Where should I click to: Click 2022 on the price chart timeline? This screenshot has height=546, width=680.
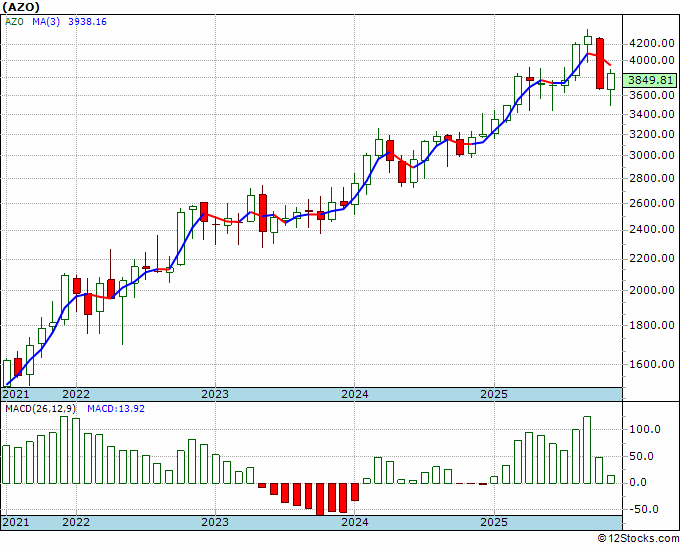[76, 394]
